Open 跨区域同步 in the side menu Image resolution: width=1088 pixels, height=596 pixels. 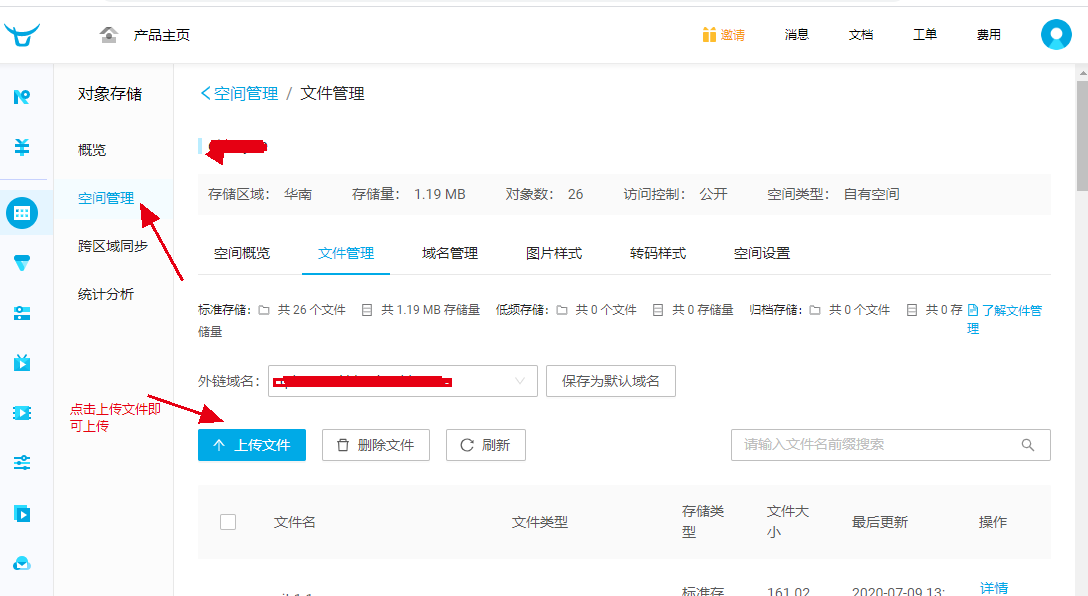(x=112, y=246)
